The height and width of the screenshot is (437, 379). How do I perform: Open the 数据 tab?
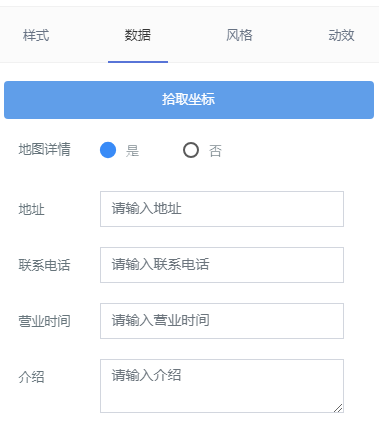tap(138, 35)
